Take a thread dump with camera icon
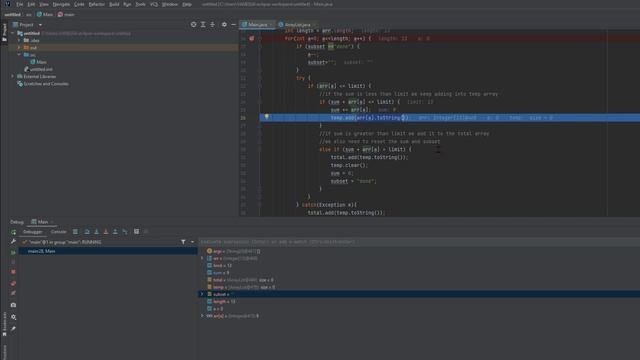The image size is (640, 360). [13, 305]
